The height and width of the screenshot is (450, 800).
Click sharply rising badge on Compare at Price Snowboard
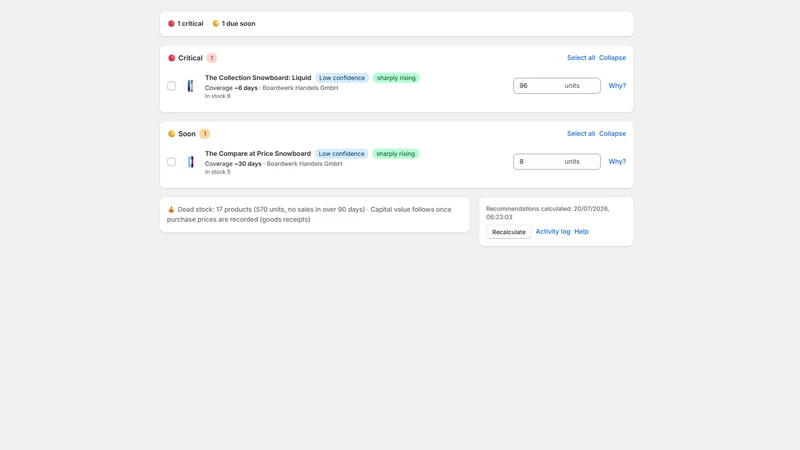pos(395,154)
